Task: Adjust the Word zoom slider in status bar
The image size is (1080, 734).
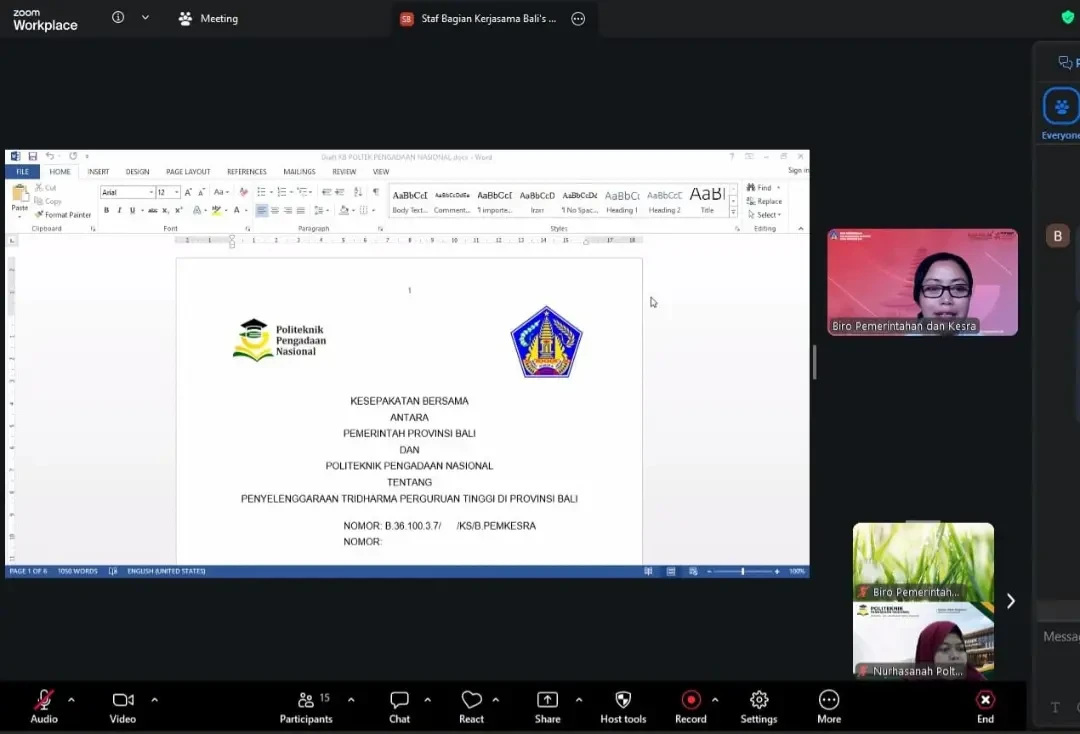Action: coord(742,572)
